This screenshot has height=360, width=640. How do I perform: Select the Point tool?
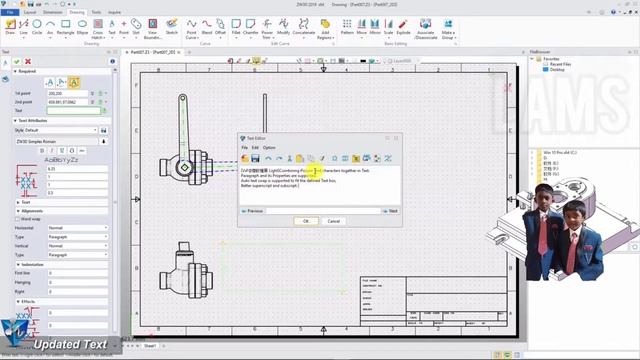124,27
